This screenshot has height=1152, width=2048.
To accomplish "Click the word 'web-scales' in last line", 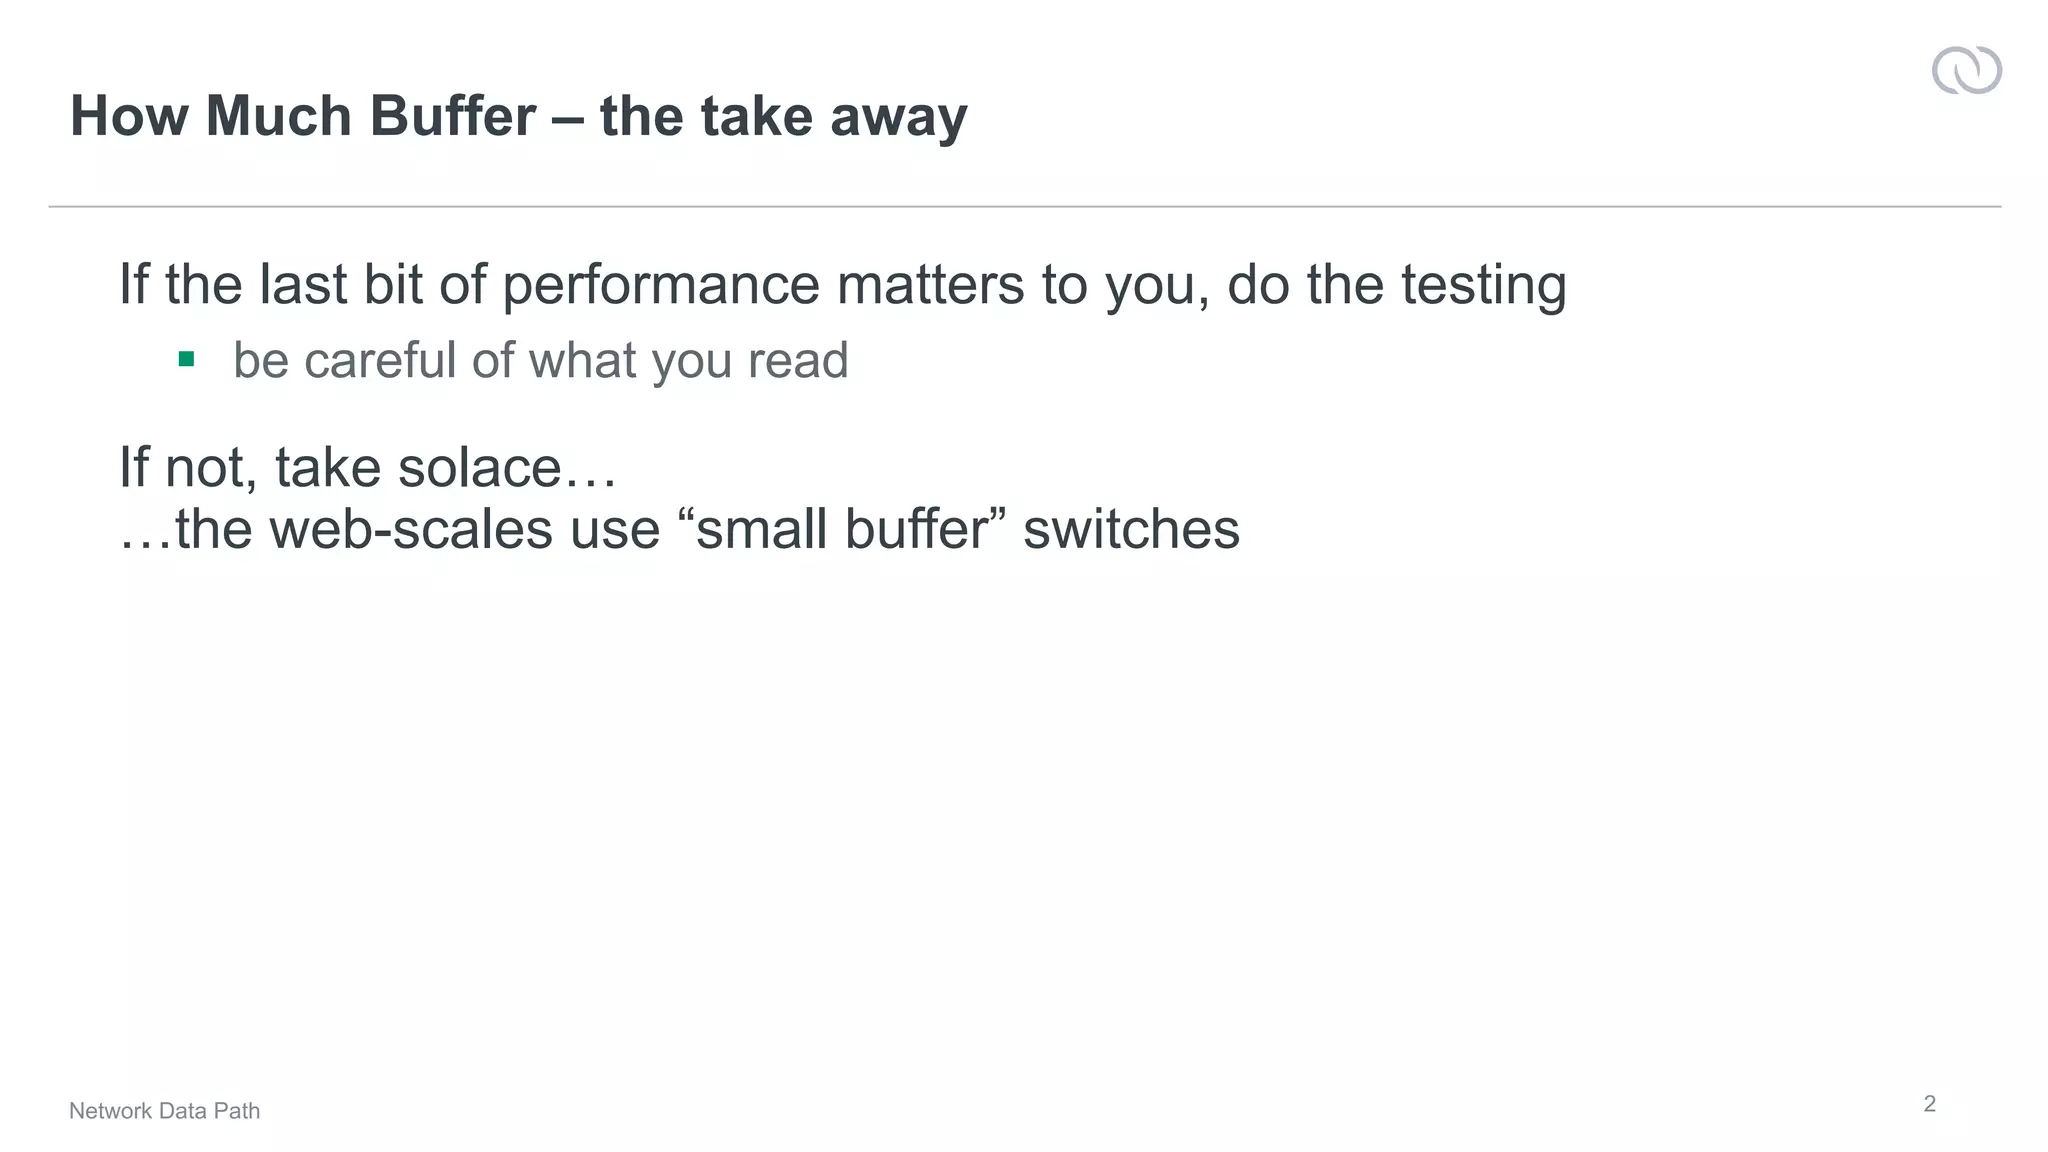I will click(411, 529).
